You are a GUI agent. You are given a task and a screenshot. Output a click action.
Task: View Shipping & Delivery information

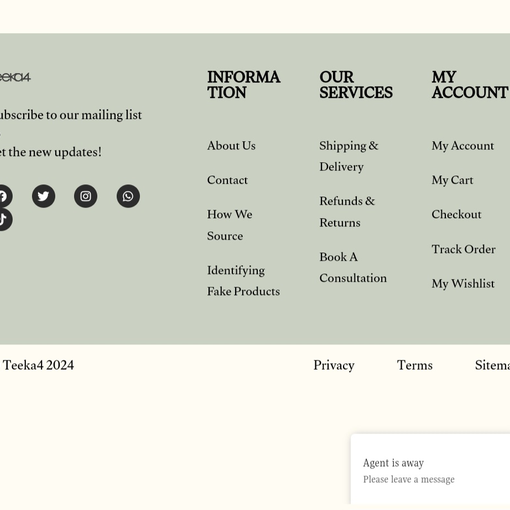point(349,156)
